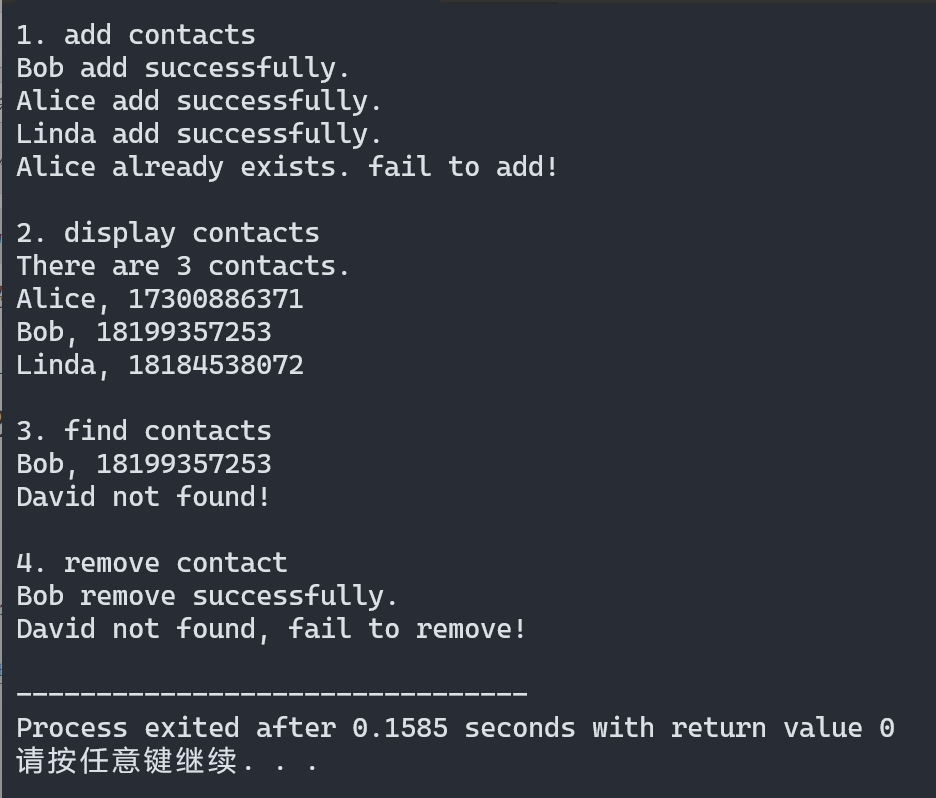This screenshot has width=936, height=798.
Task: Click the "There are 3 contacts." line
Action: click(183, 266)
